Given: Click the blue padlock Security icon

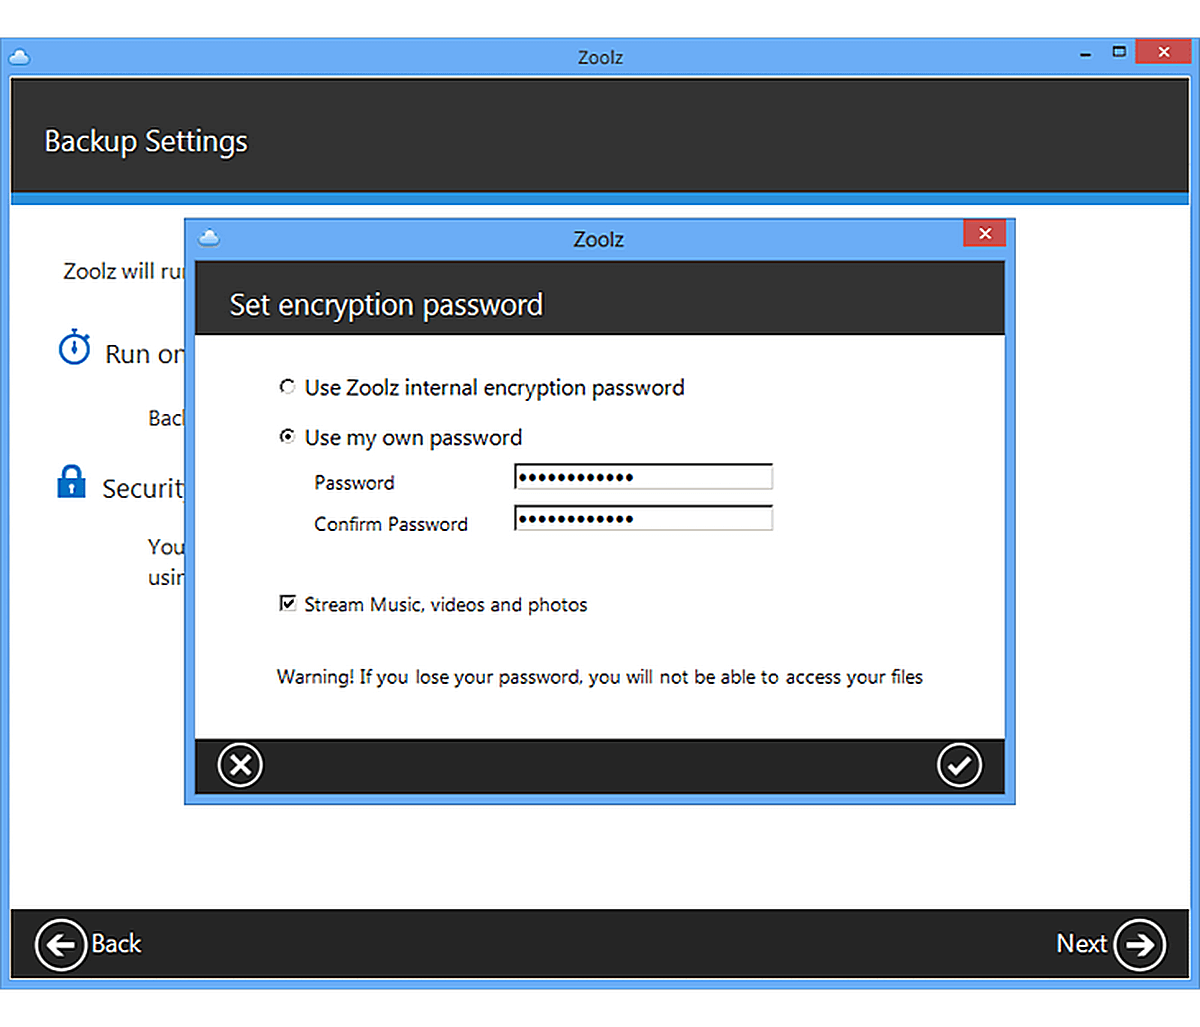Looking at the screenshot, I should tap(71, 482).
